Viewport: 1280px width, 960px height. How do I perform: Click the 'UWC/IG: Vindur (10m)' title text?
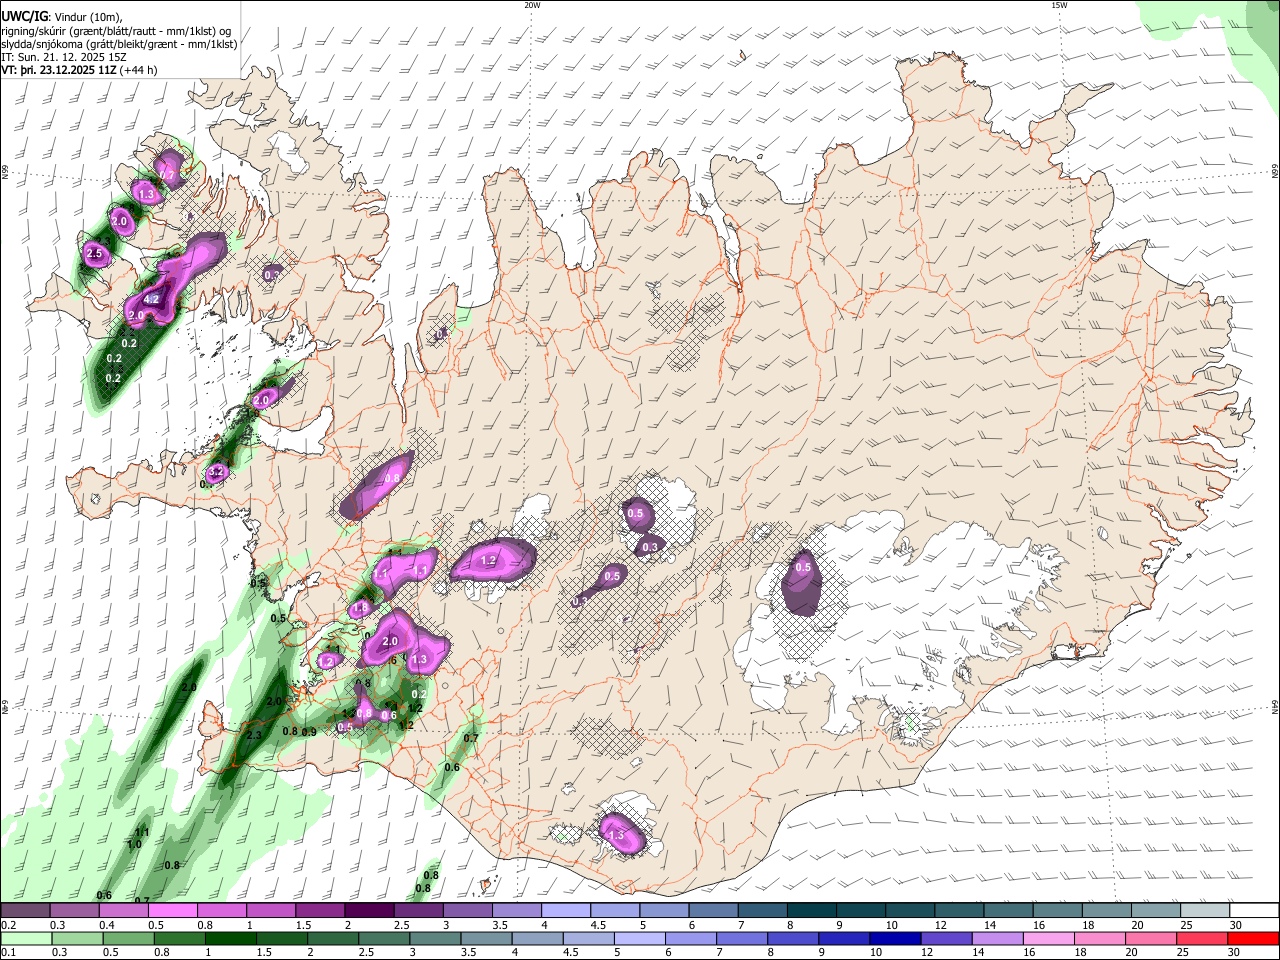(62, 17)
